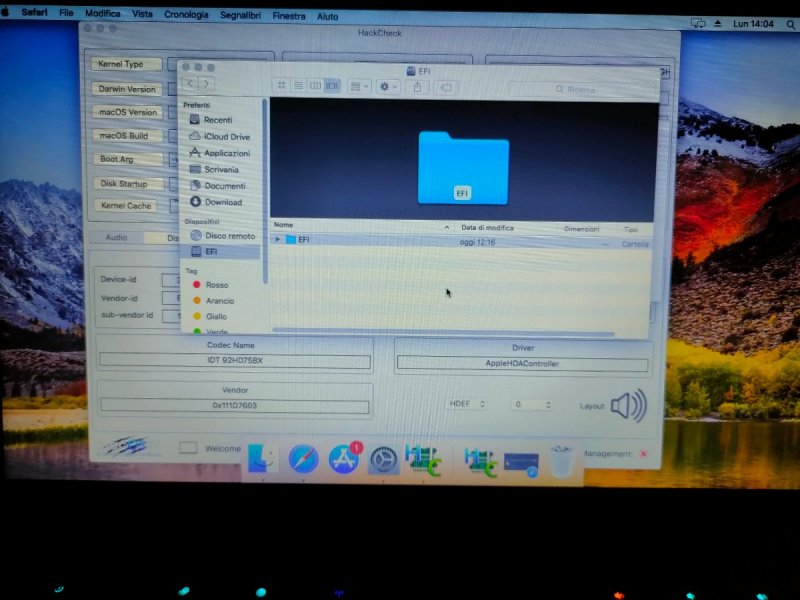
Task: Open System Preferences from the Dock
Action: pos(384,460)
